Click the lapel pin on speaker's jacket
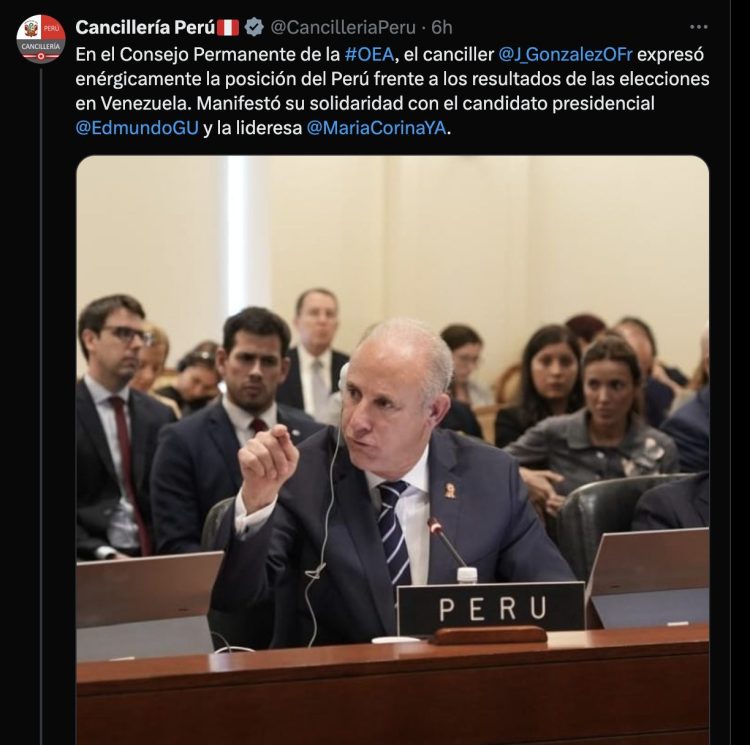This screenshot has width=750, height=745. point(450,491)
